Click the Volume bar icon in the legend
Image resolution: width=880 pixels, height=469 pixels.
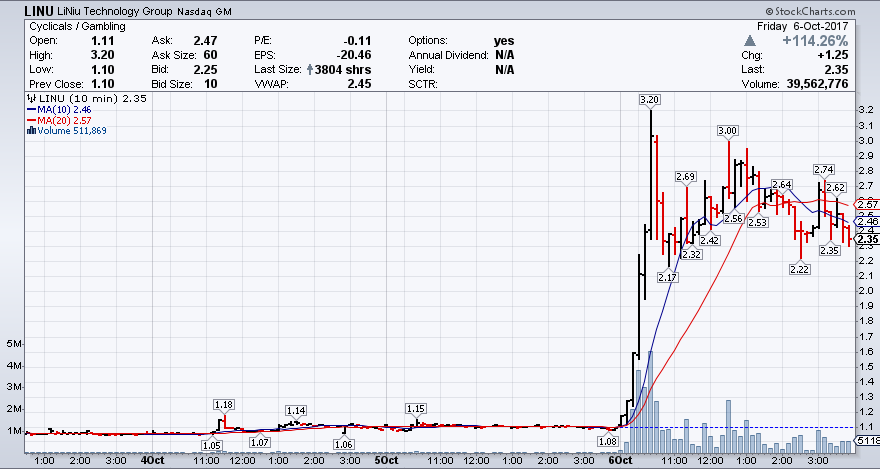[x=31, y=130]
